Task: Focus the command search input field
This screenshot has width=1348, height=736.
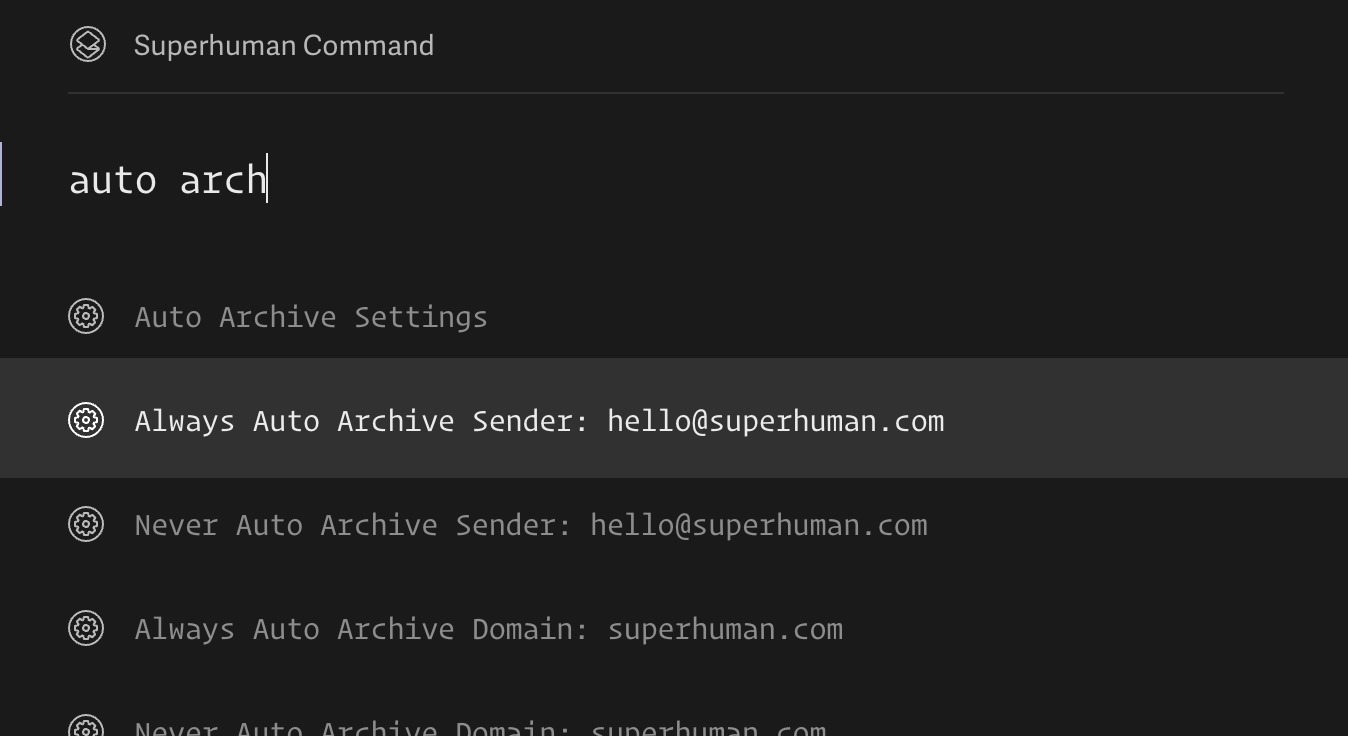Action: coord(600,180)
